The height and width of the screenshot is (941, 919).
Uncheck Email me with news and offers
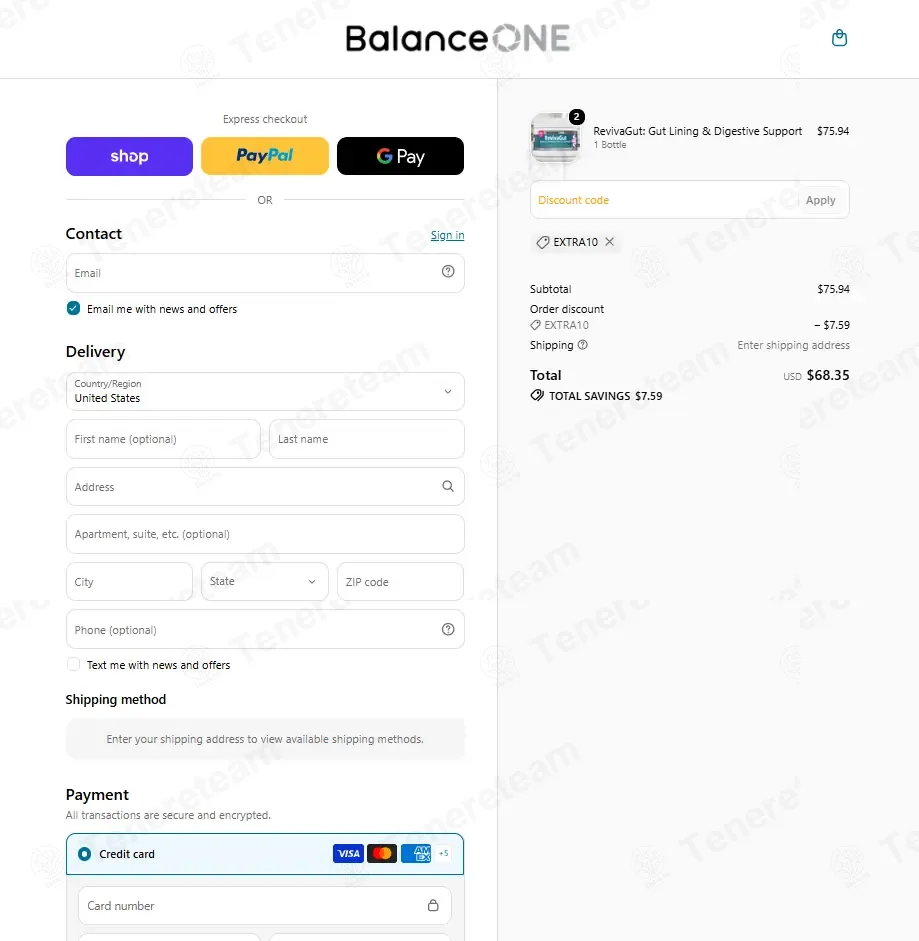[73, 308]
